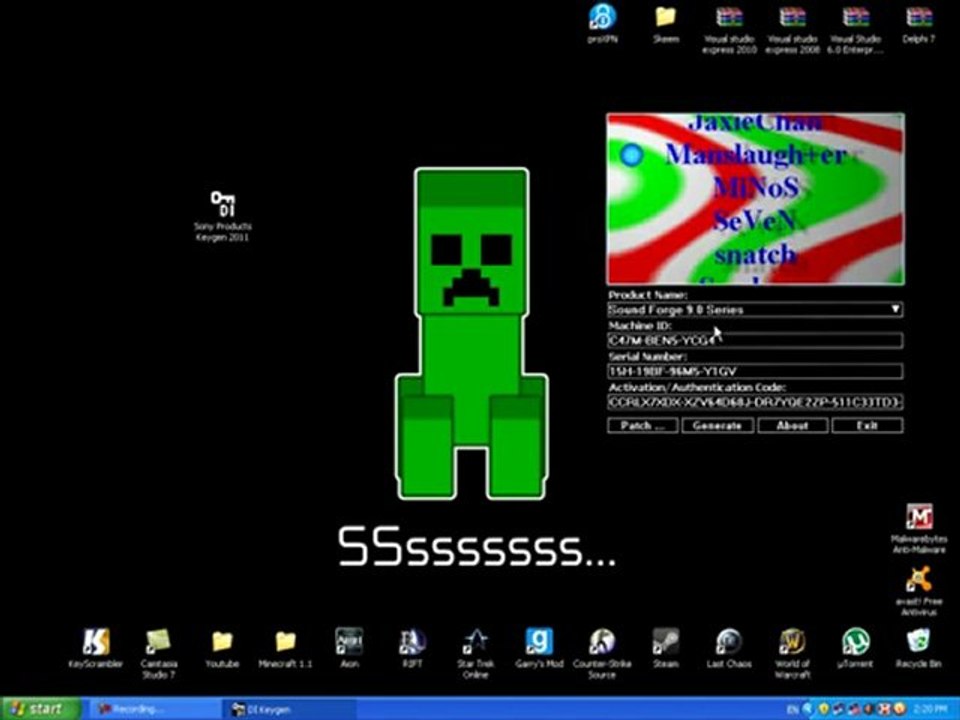
Task: Select the Recycle Bin icon
Action: pyautogui.click(x=918, y=648)
